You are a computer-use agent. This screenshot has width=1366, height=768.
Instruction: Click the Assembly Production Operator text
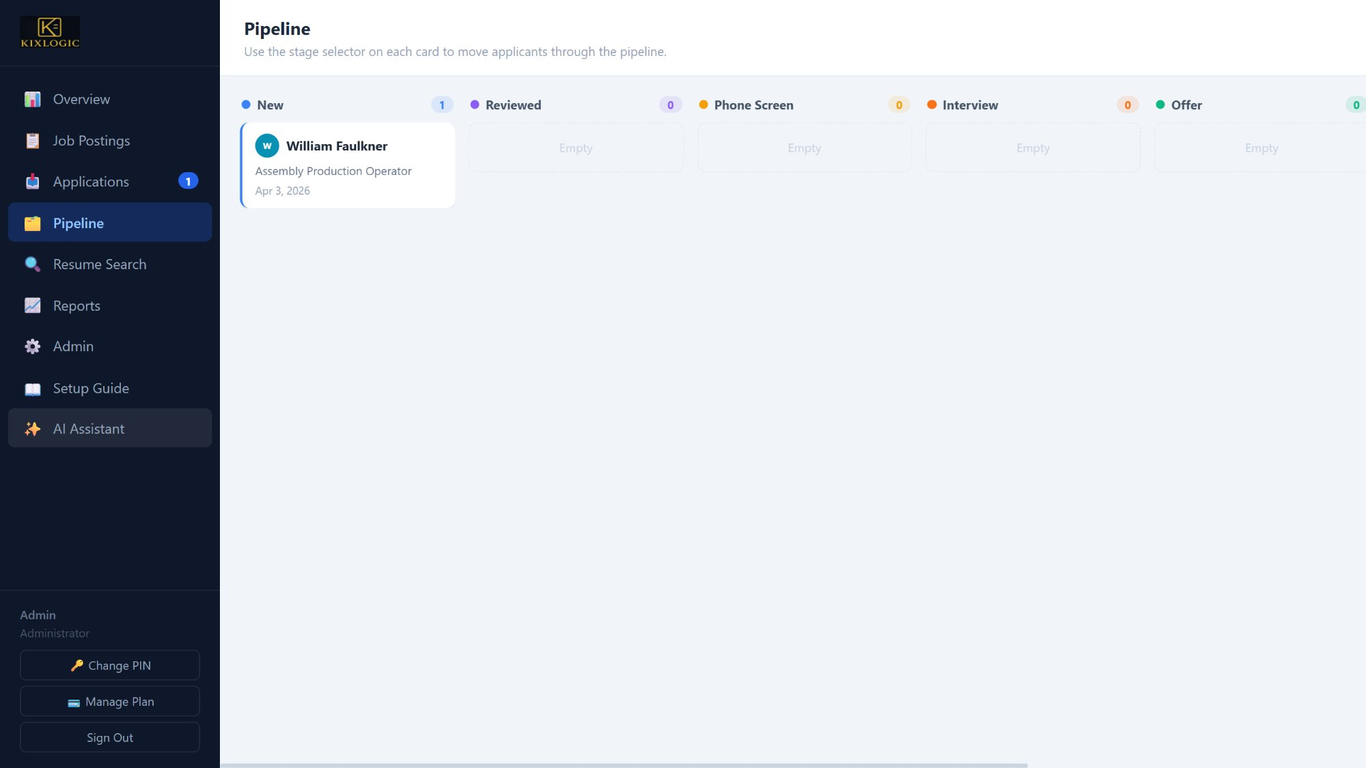333,171
